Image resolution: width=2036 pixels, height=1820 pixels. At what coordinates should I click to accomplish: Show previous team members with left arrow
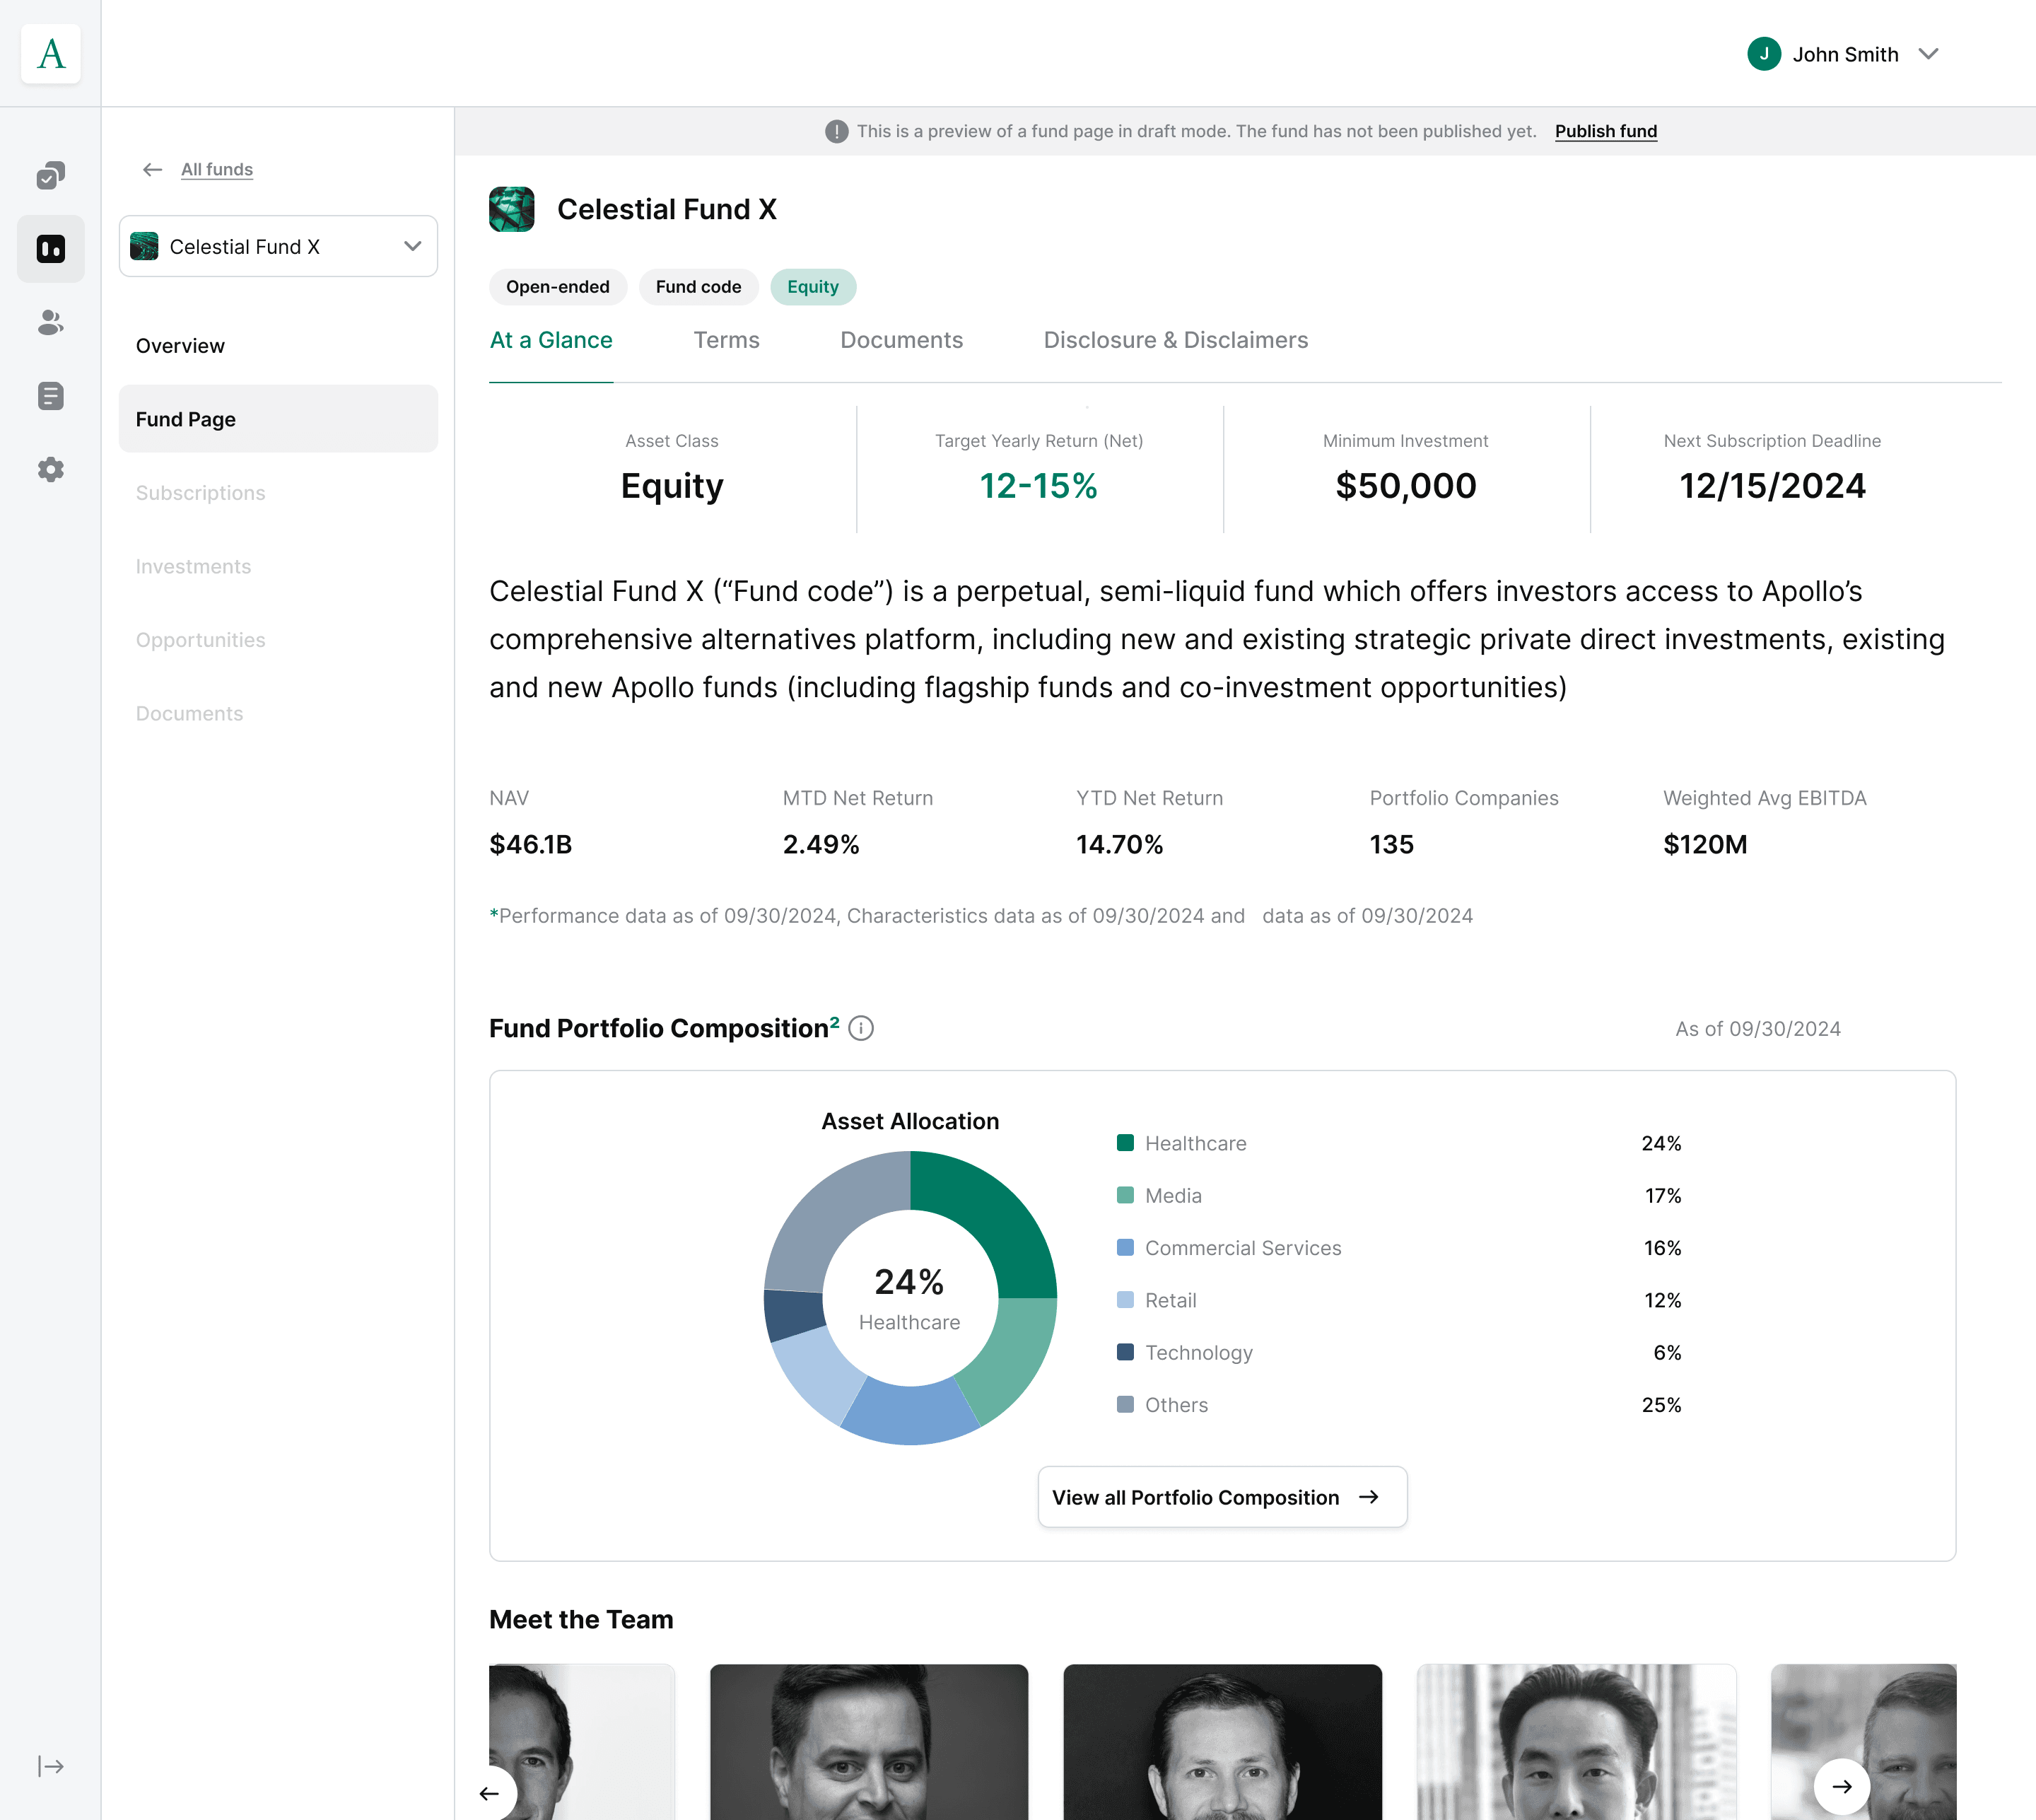pyautogui.click(x=489, y=1793)
